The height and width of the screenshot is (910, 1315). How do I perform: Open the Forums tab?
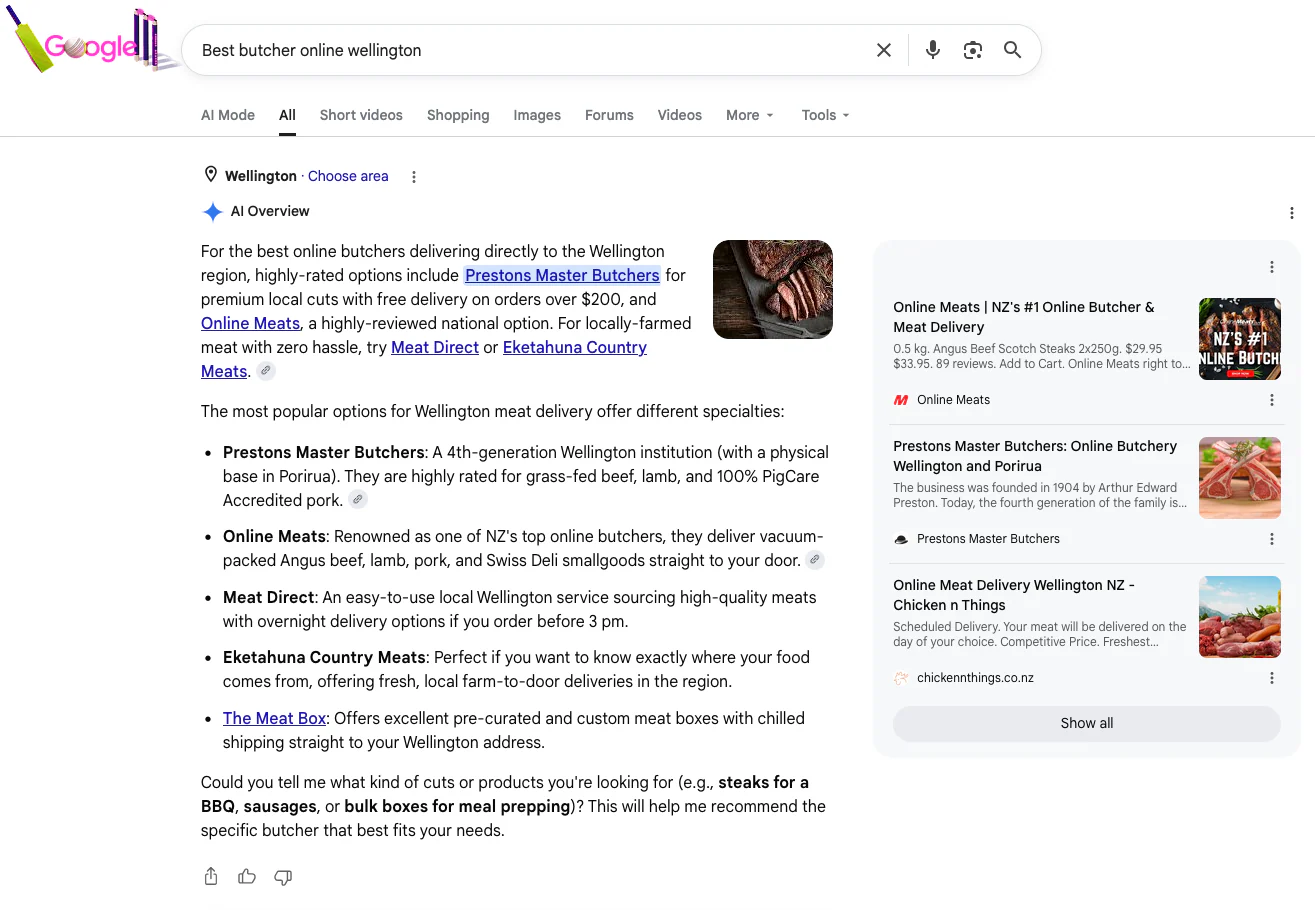tap(609, 115)
